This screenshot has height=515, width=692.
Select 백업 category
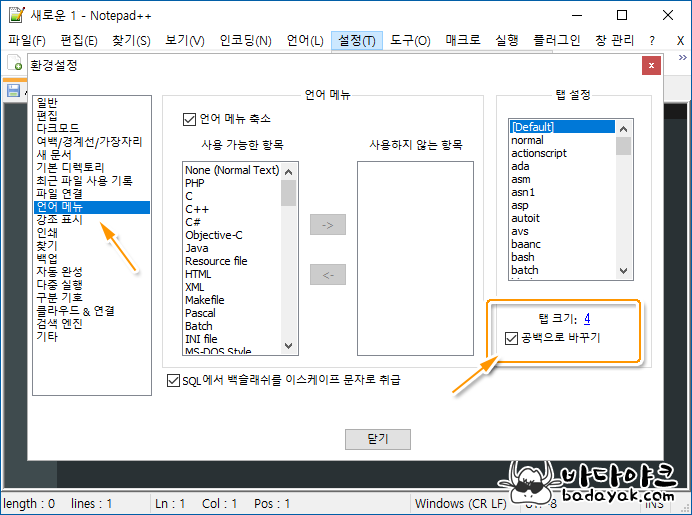pyautogui.click(x=92, y=259)
